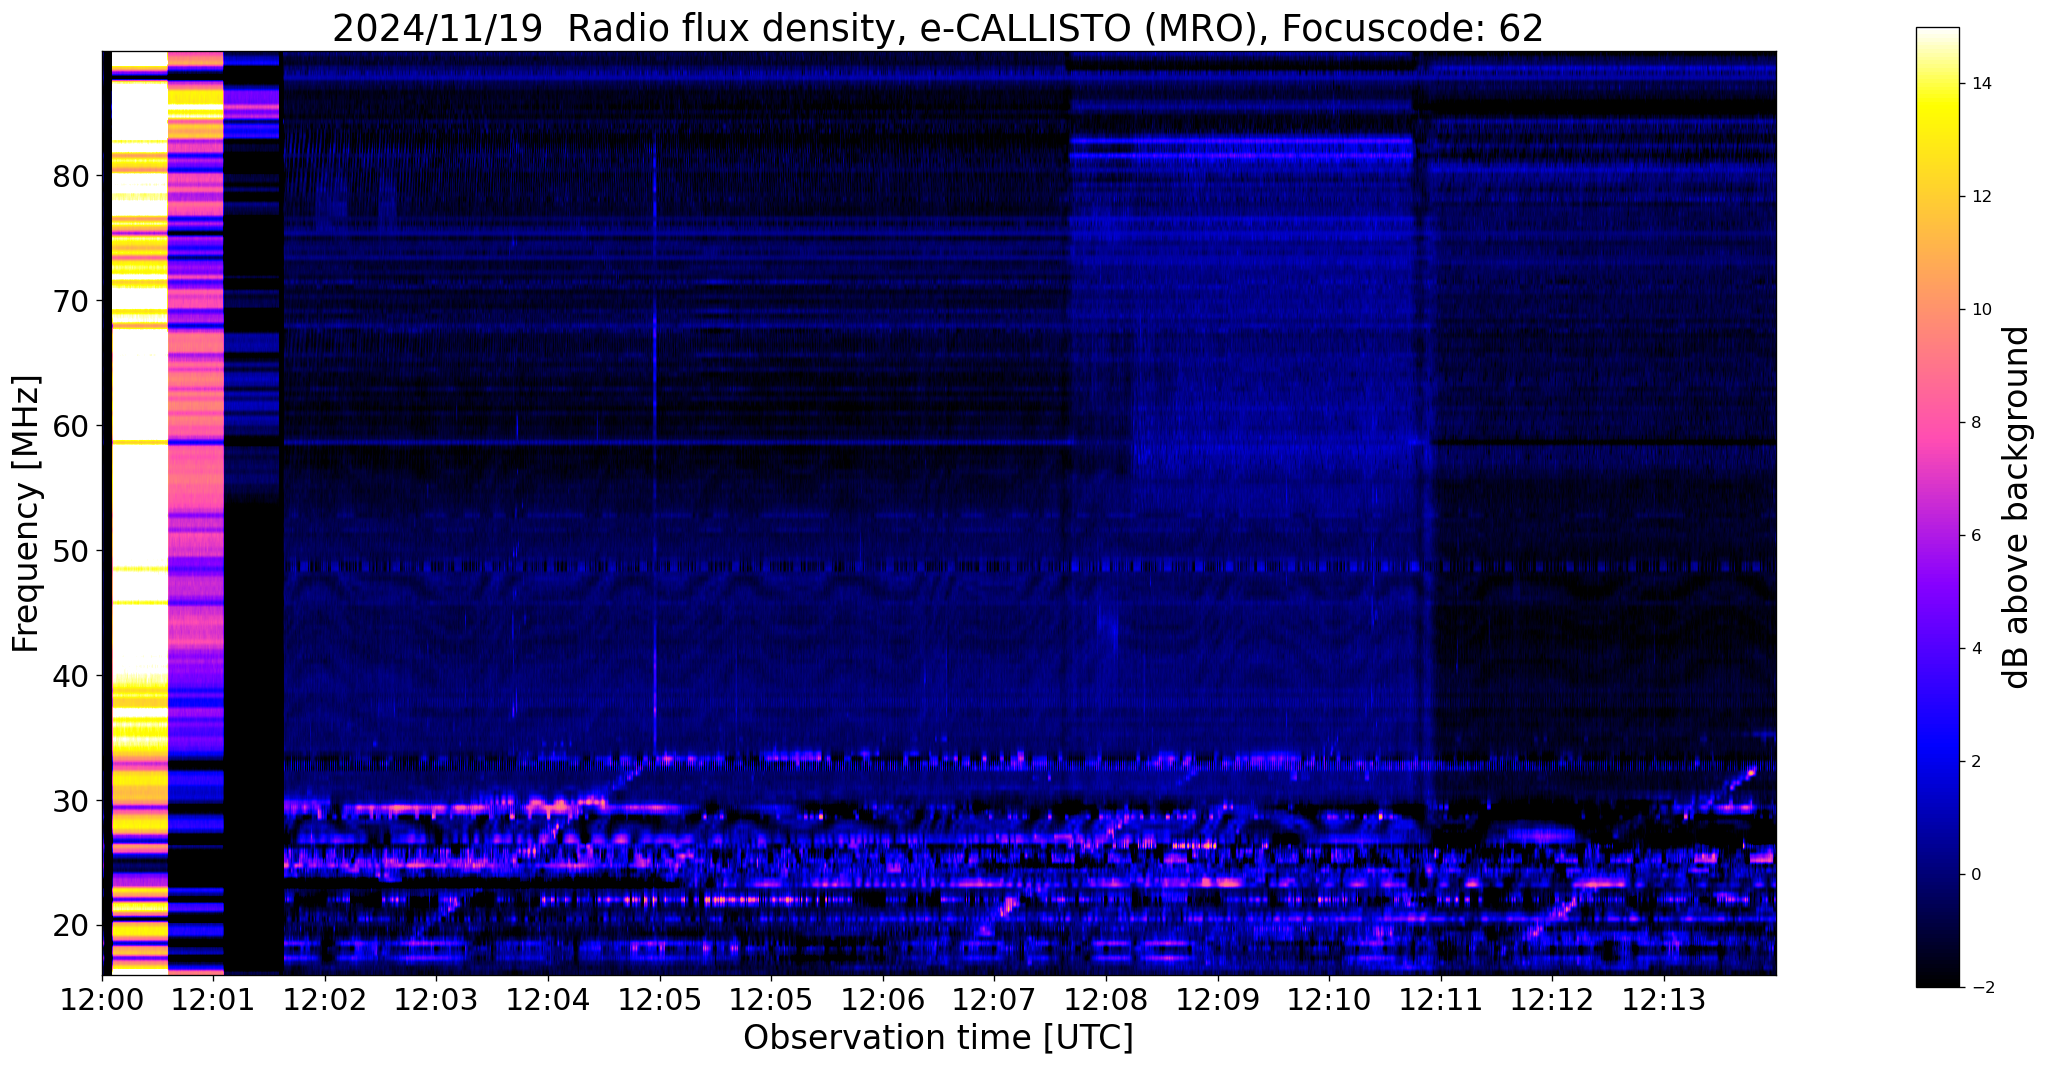
Task: Click the 12:07 time tick label
Action: (x=994, y=999)
